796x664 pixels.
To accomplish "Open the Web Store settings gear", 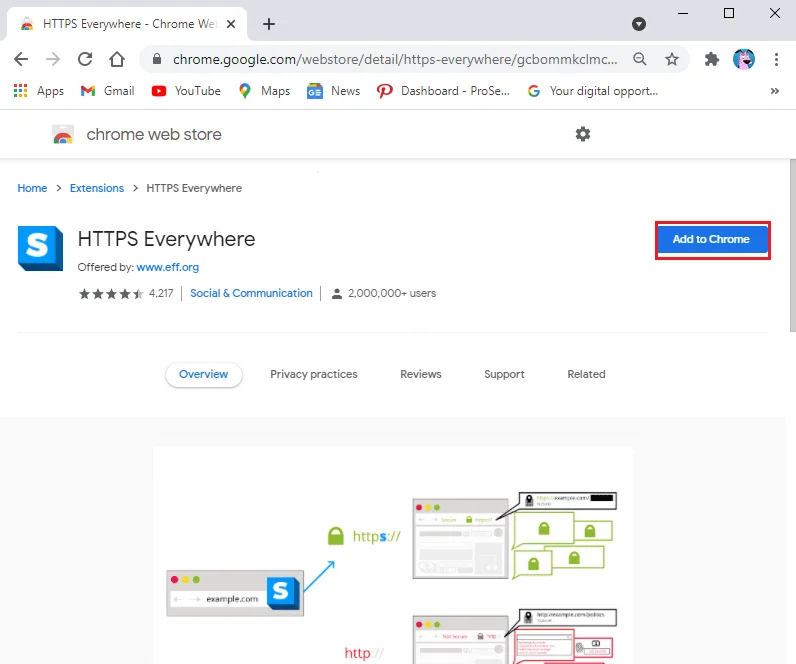I will 583,134.
